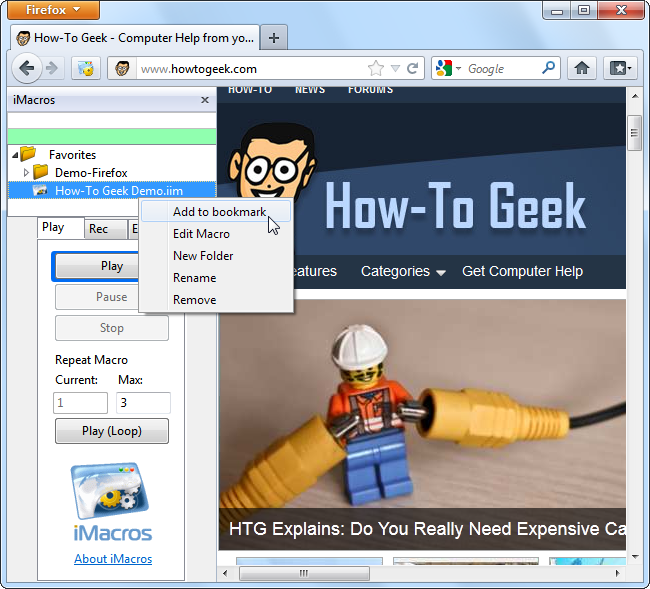
Task: Open the HTG Explains featured article
Action: 427,529
